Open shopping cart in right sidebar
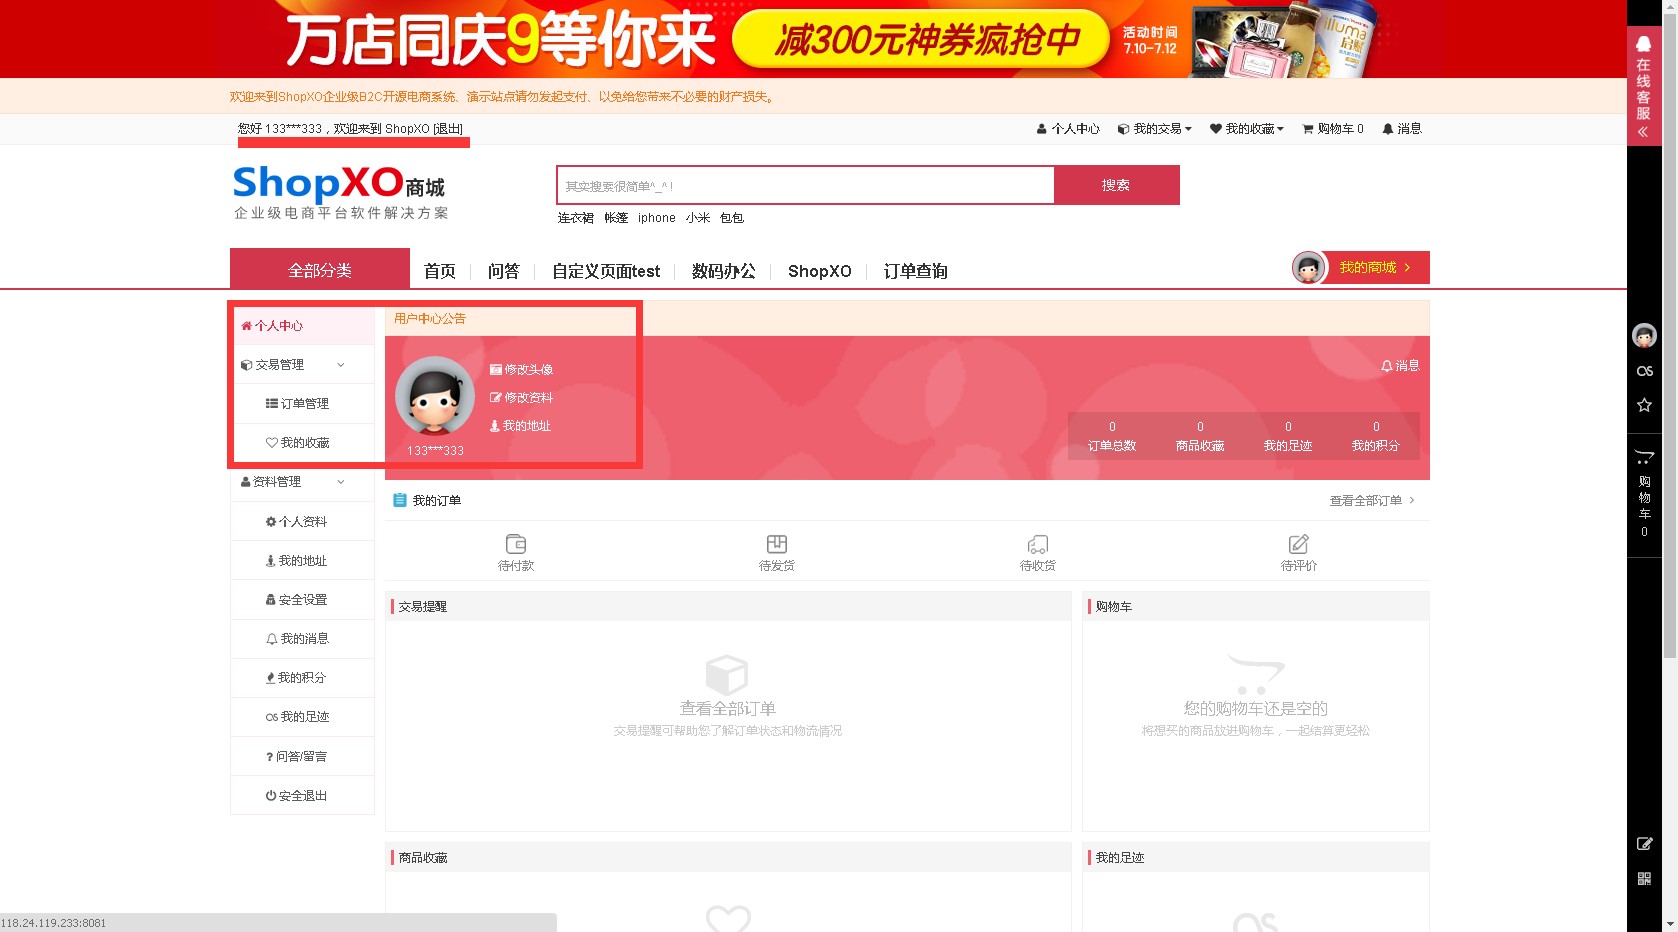The height and width of the screenshot is (932, 1678). pyautogui.click(x=1644, y=495)
